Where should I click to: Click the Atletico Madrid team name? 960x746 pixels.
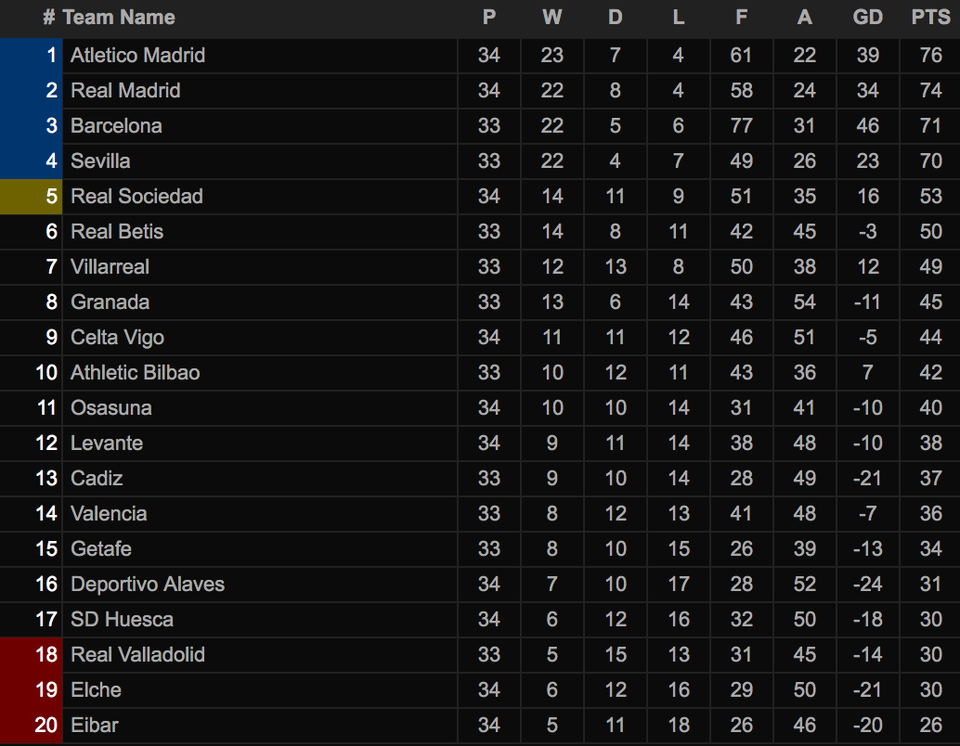click(138, 55)
